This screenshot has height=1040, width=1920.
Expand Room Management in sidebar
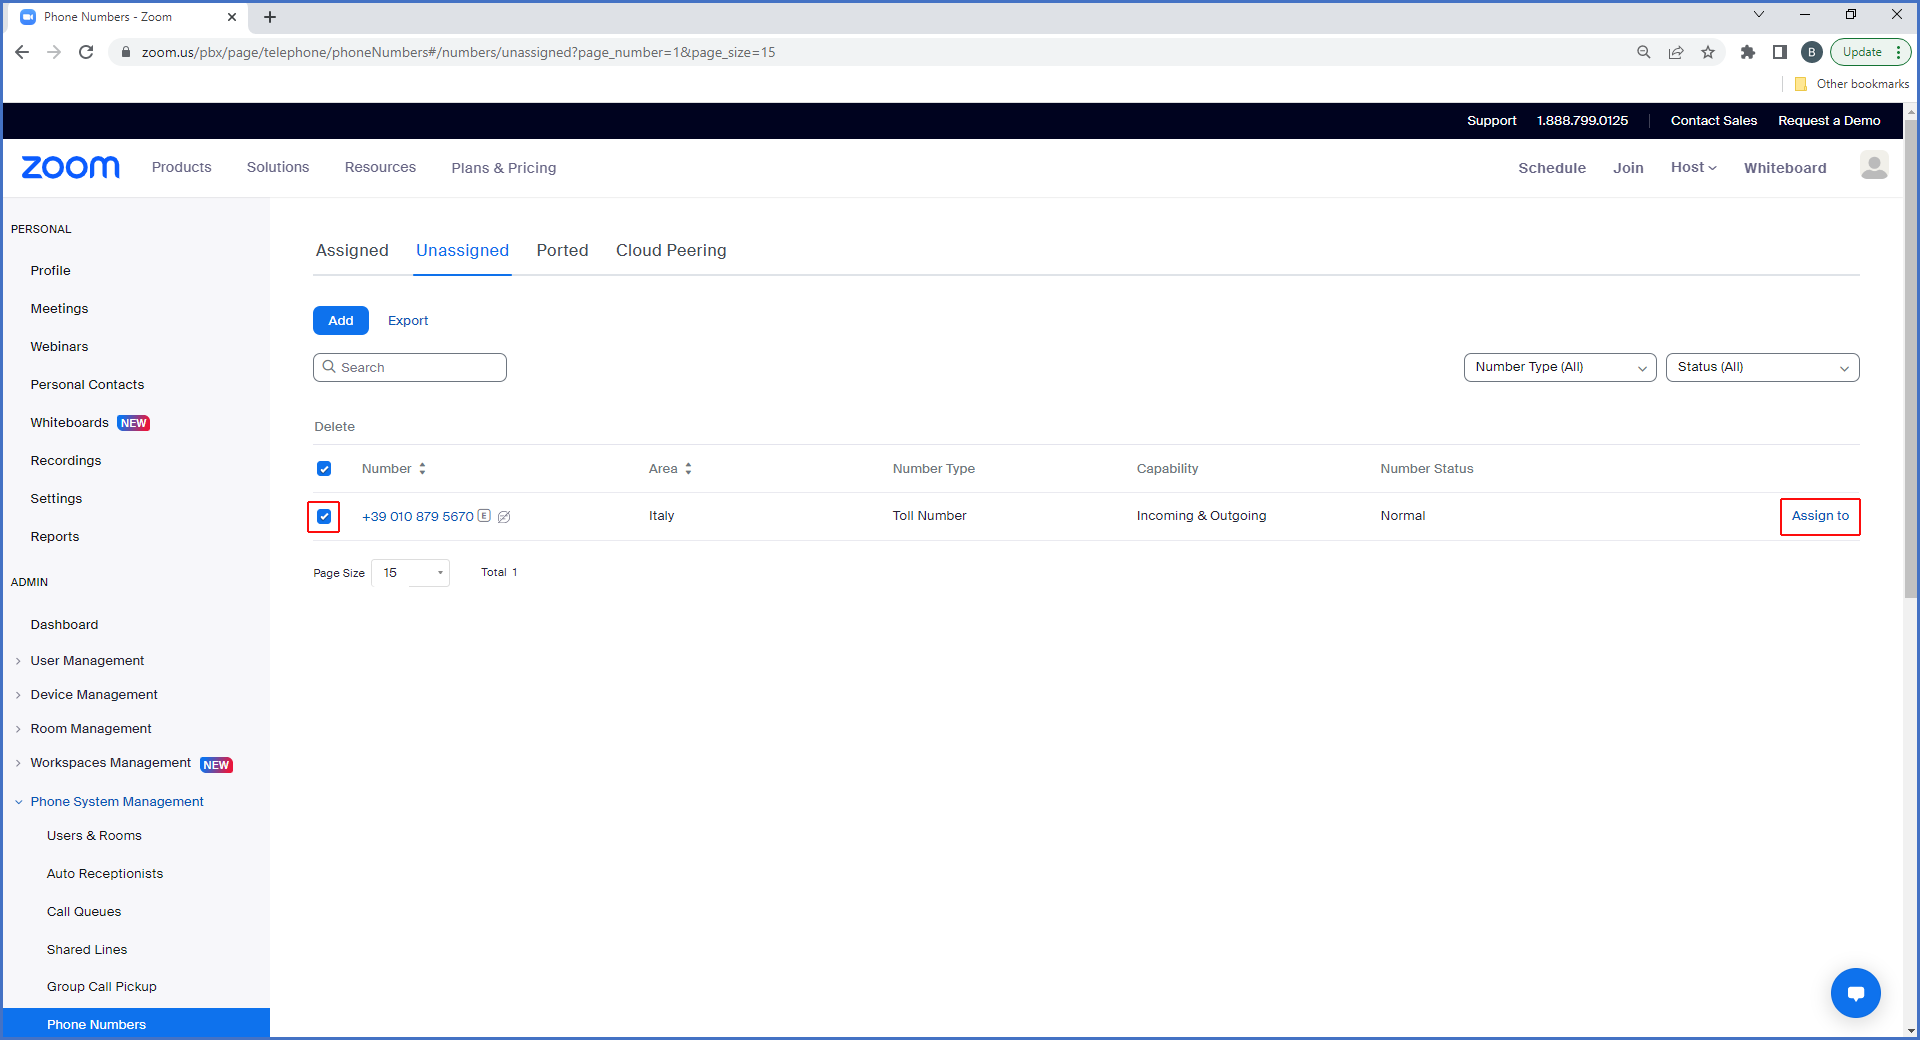(x=91, y=729)
